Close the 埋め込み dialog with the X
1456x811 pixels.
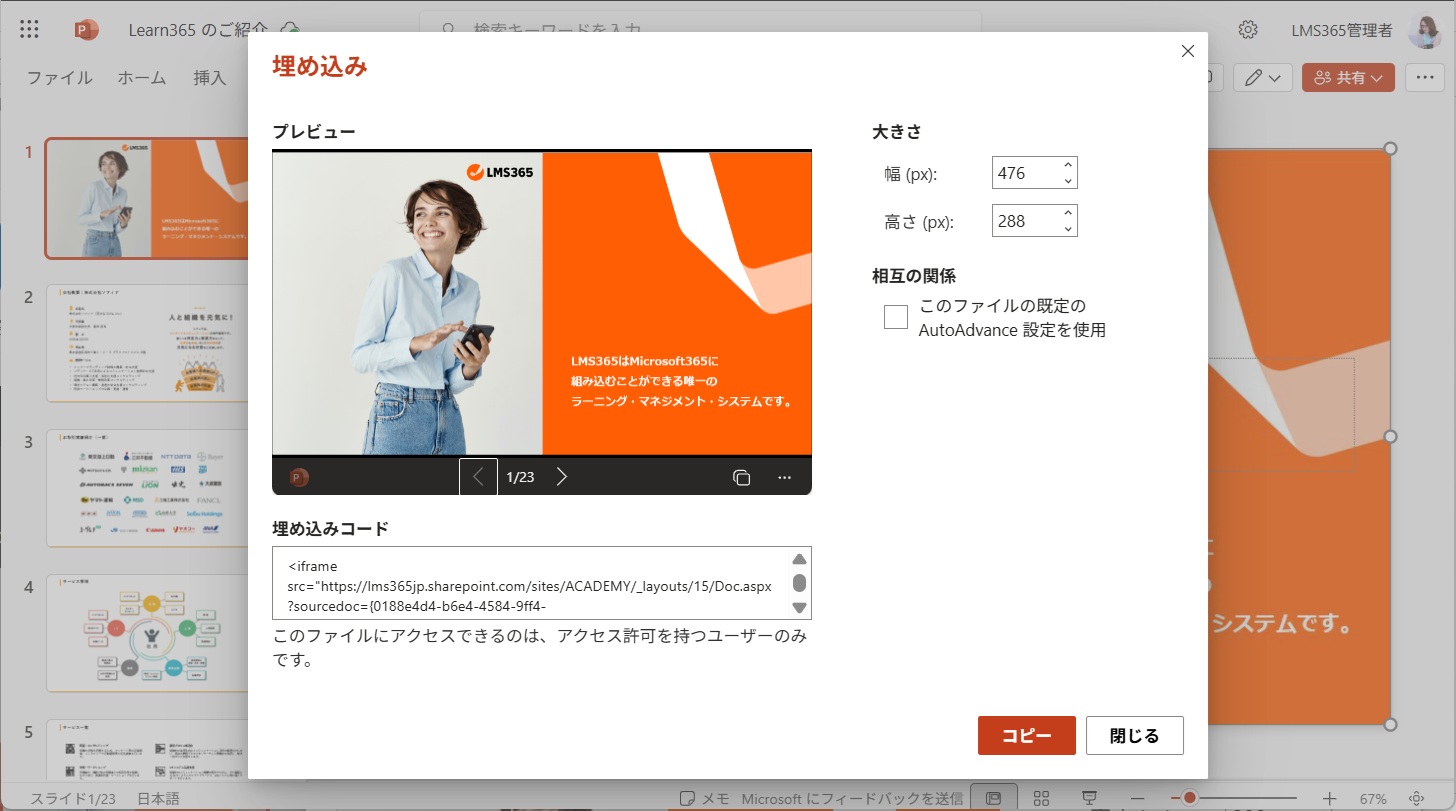[1188, 51]
